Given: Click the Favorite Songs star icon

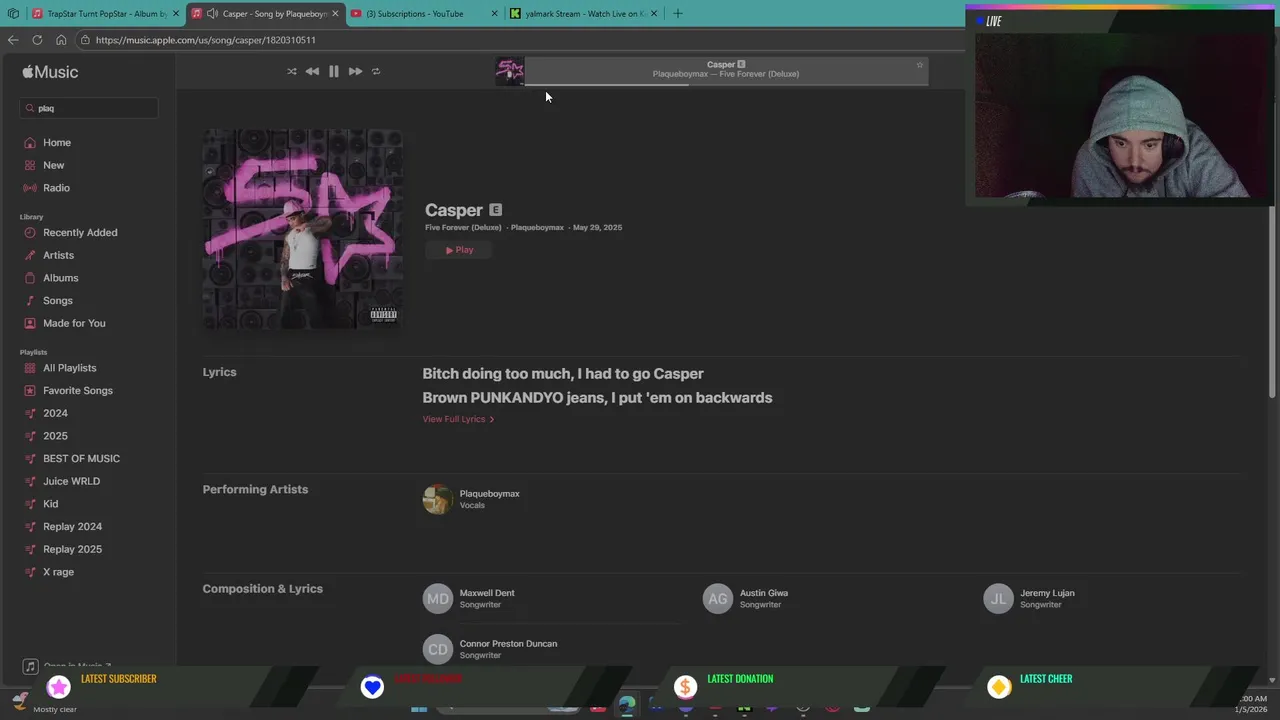Looking at the screenshot, I should [x=30, y=390].
